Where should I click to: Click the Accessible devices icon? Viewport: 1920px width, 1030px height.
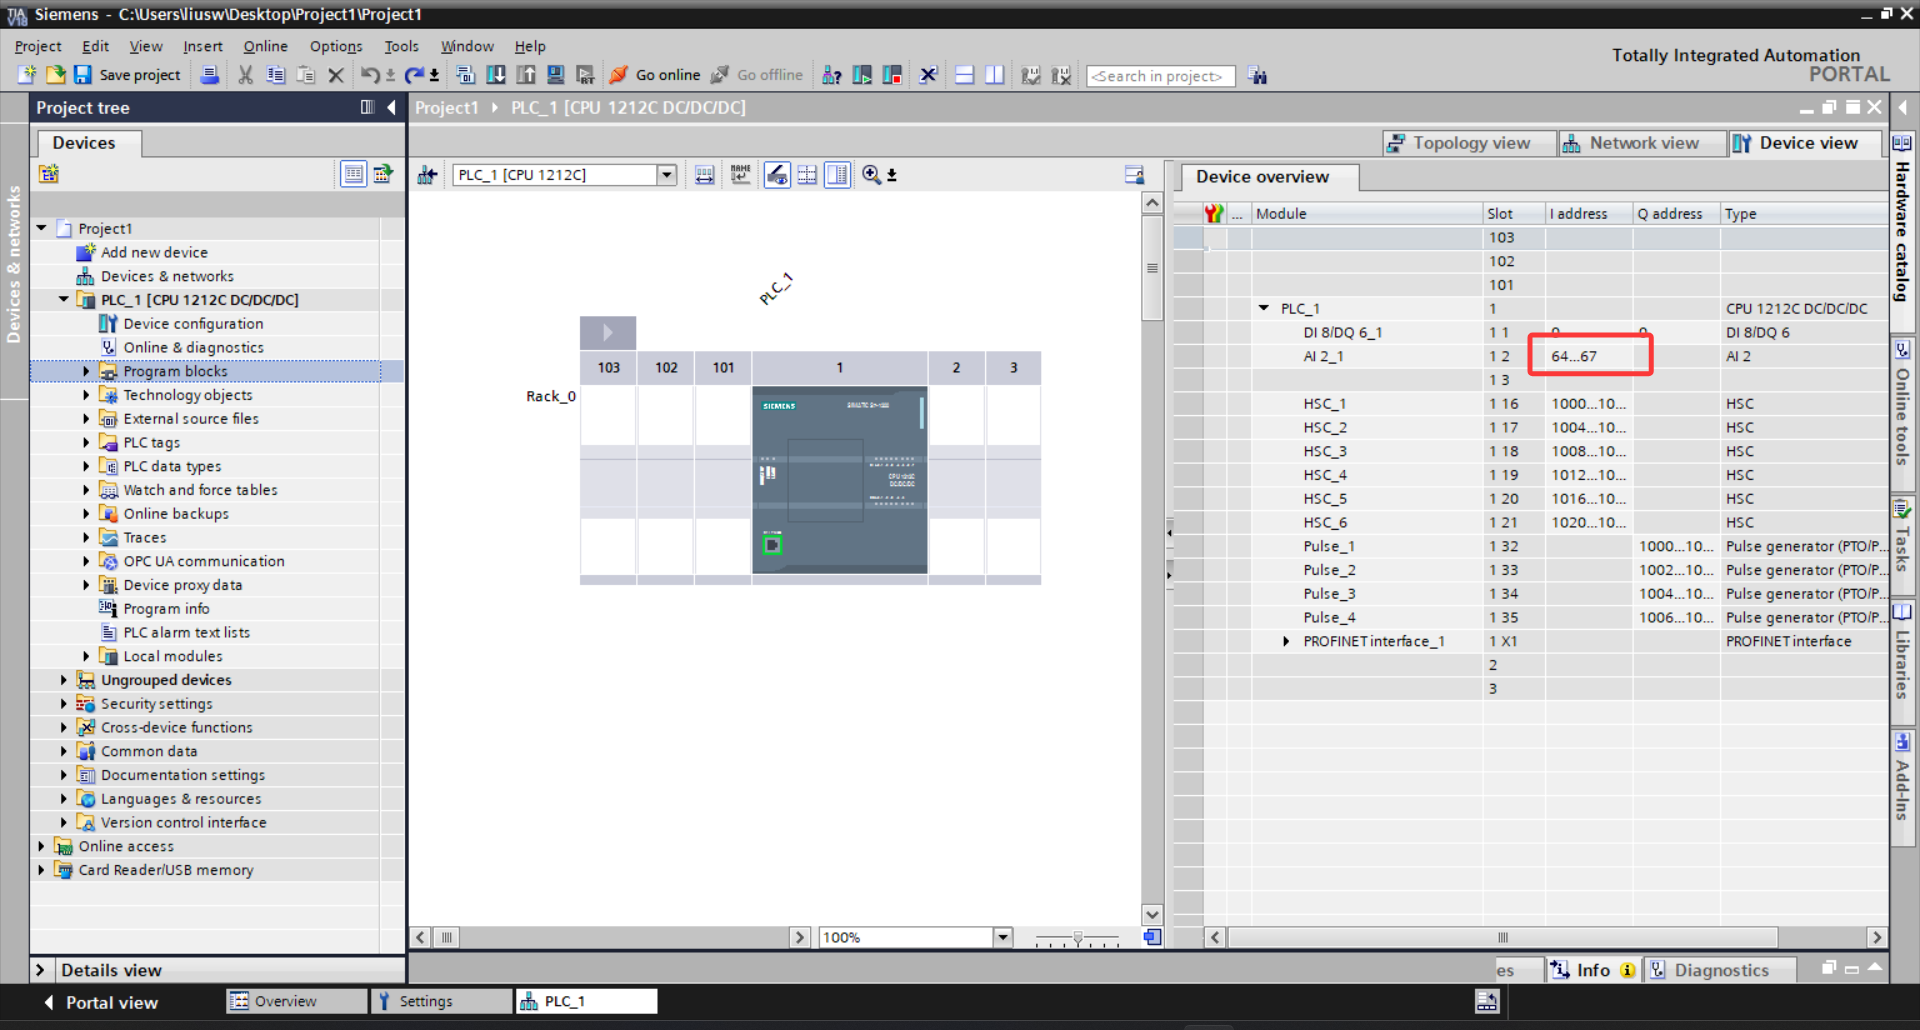tap(832, 75)
